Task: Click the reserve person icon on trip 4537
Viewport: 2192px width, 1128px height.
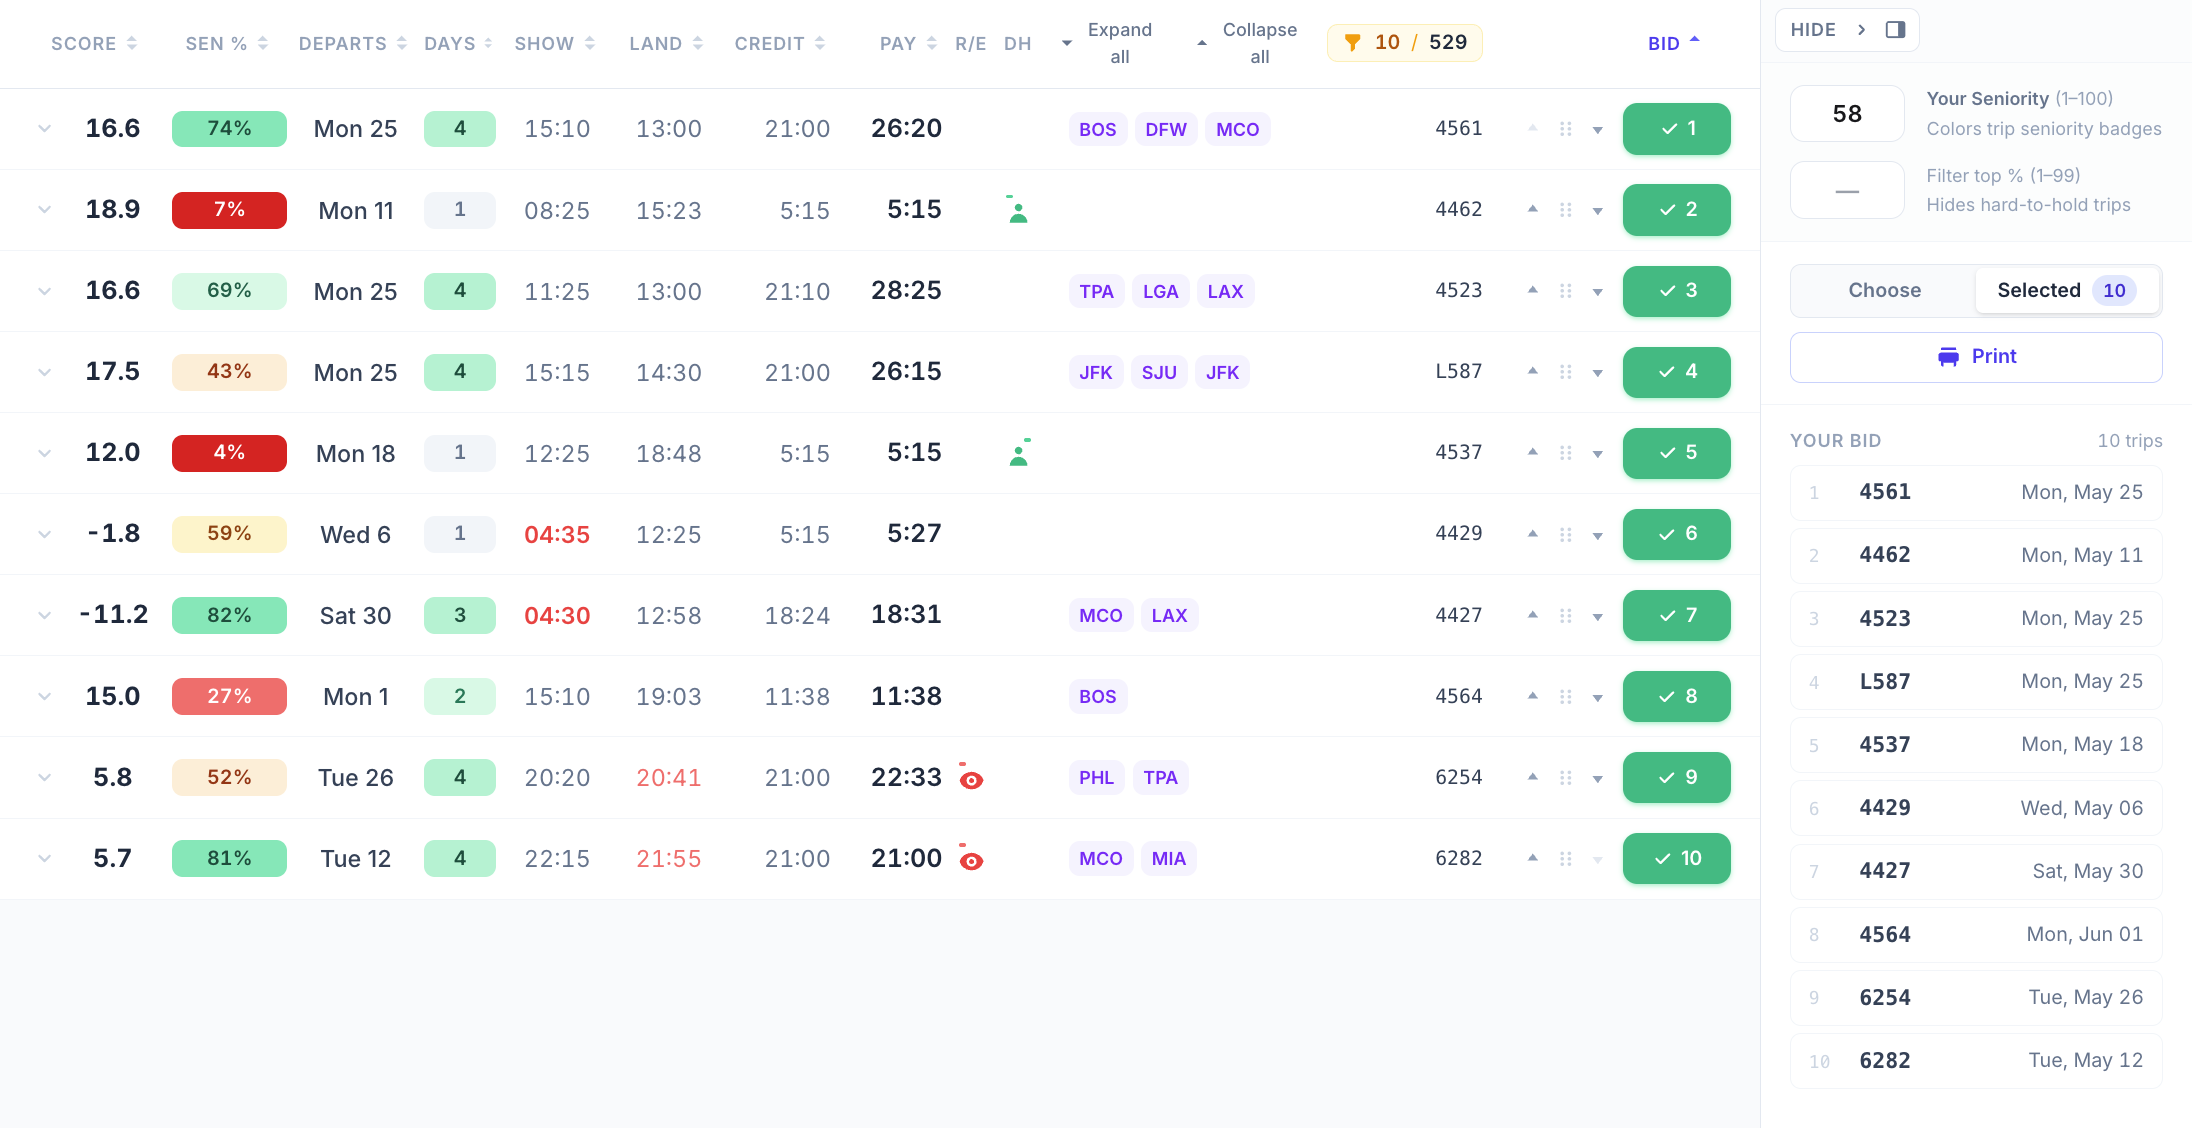Action: pyautogui.click(x=1019, y=453)
